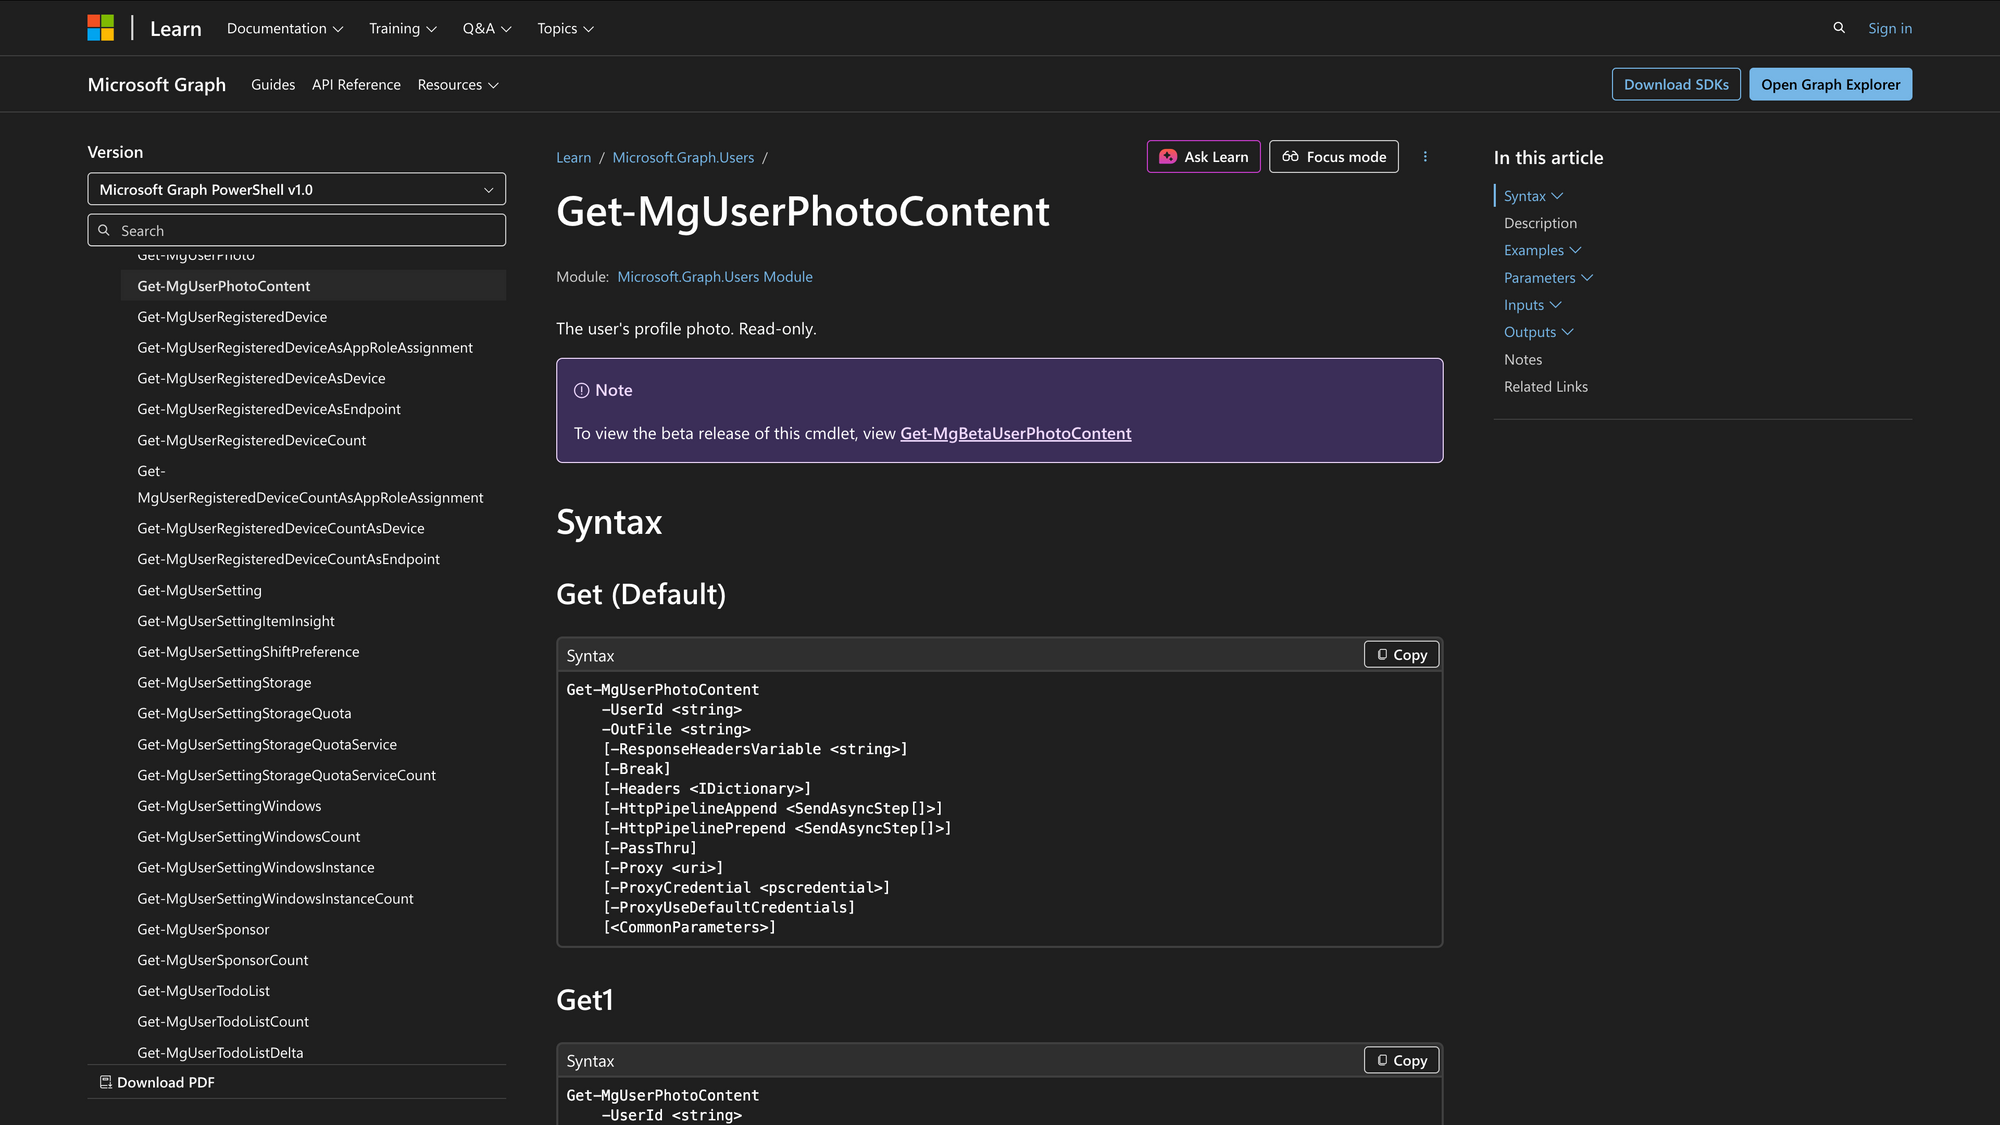Expand the Syntax section chevron
The width and height of the screenshot is (2000, 1125).
(1558, 196)
